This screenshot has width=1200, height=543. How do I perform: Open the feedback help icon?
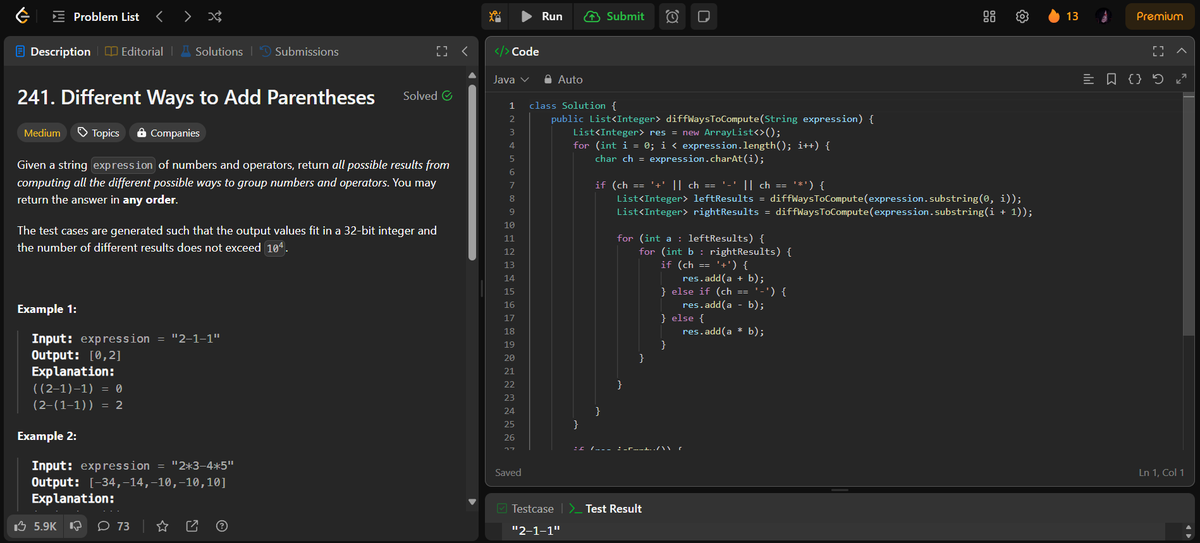(222, 526)
